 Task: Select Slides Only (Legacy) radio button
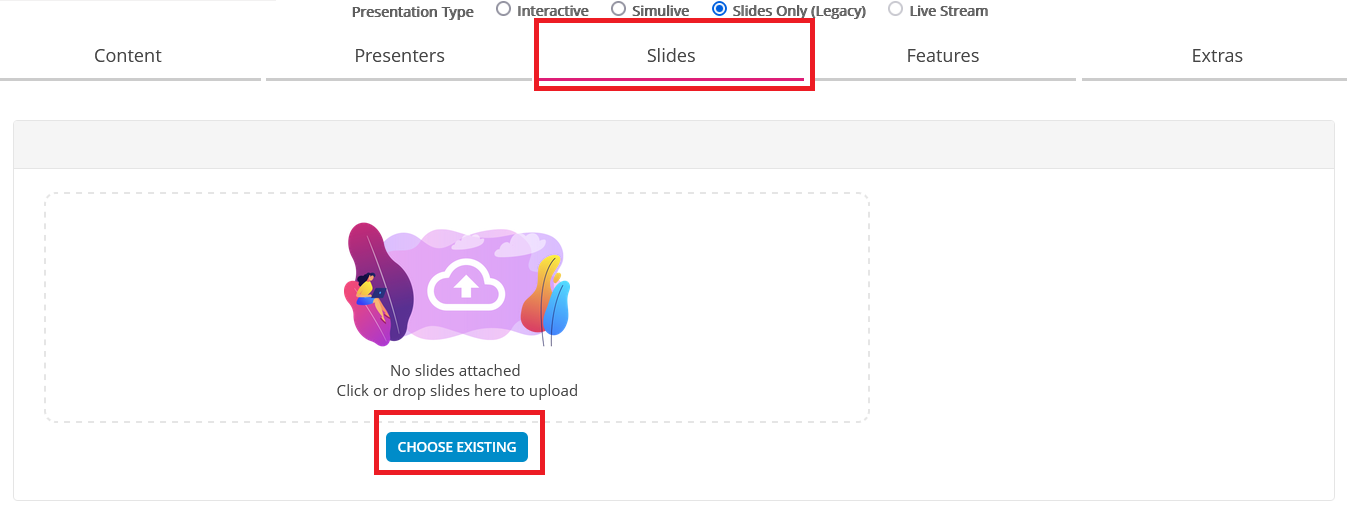coord(719,10)
